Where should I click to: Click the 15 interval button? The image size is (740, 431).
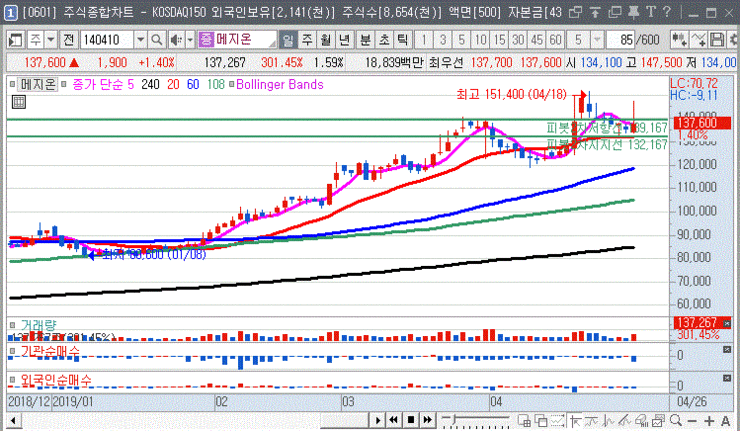[x=499, y=40]
